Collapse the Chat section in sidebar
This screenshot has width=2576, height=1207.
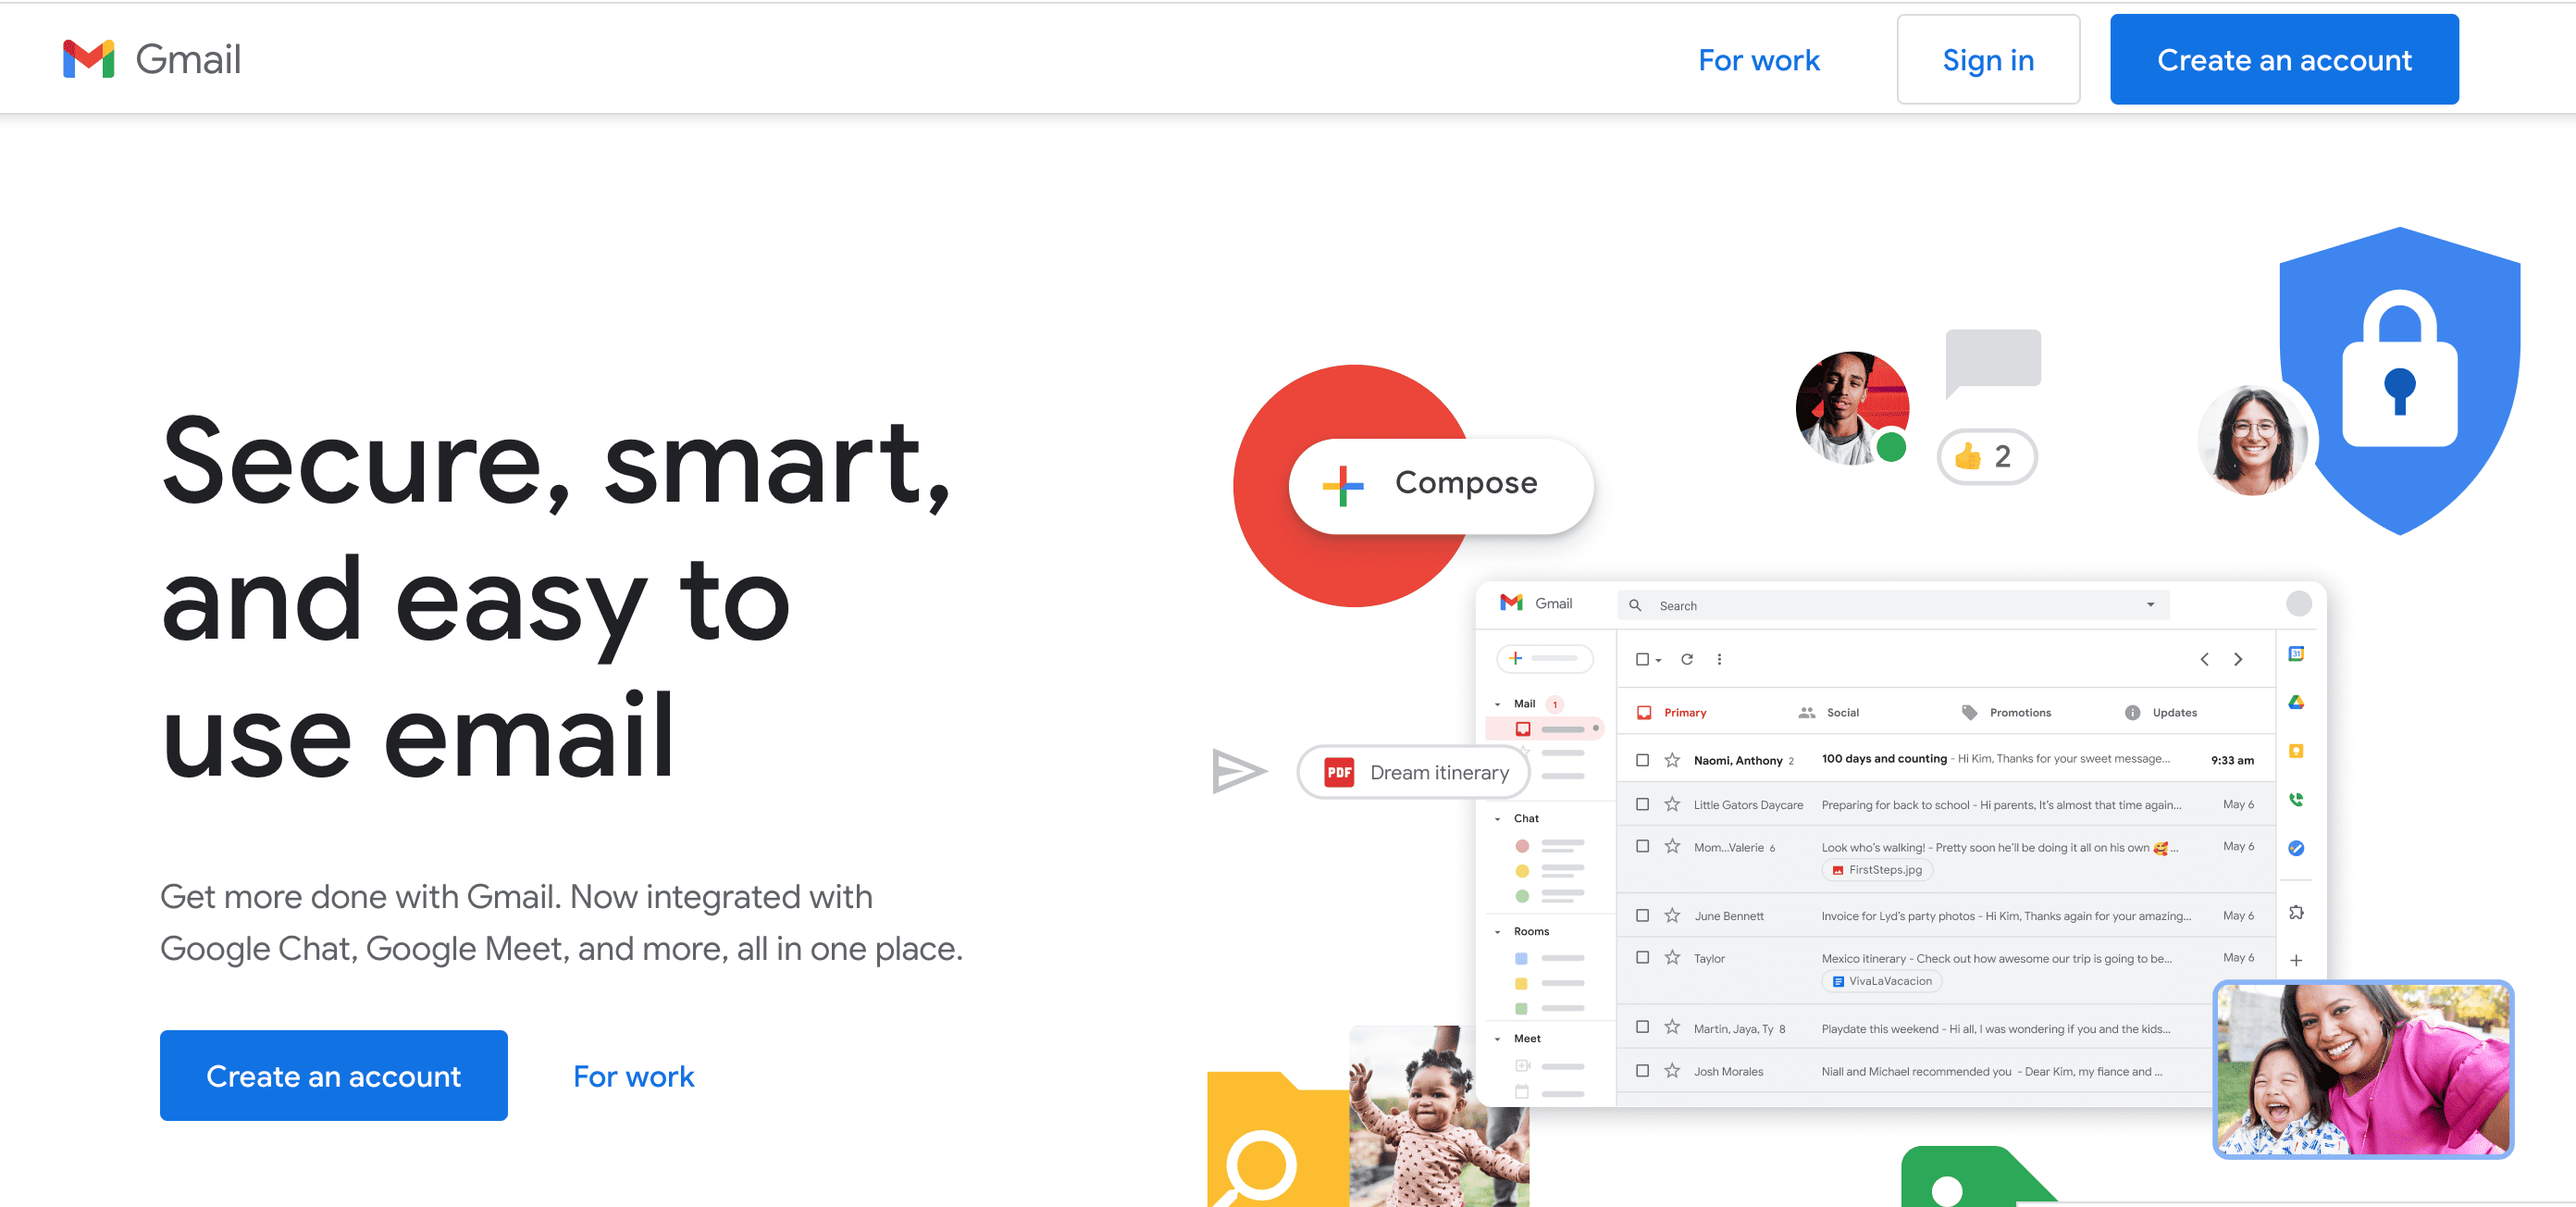click(1497, 819)
